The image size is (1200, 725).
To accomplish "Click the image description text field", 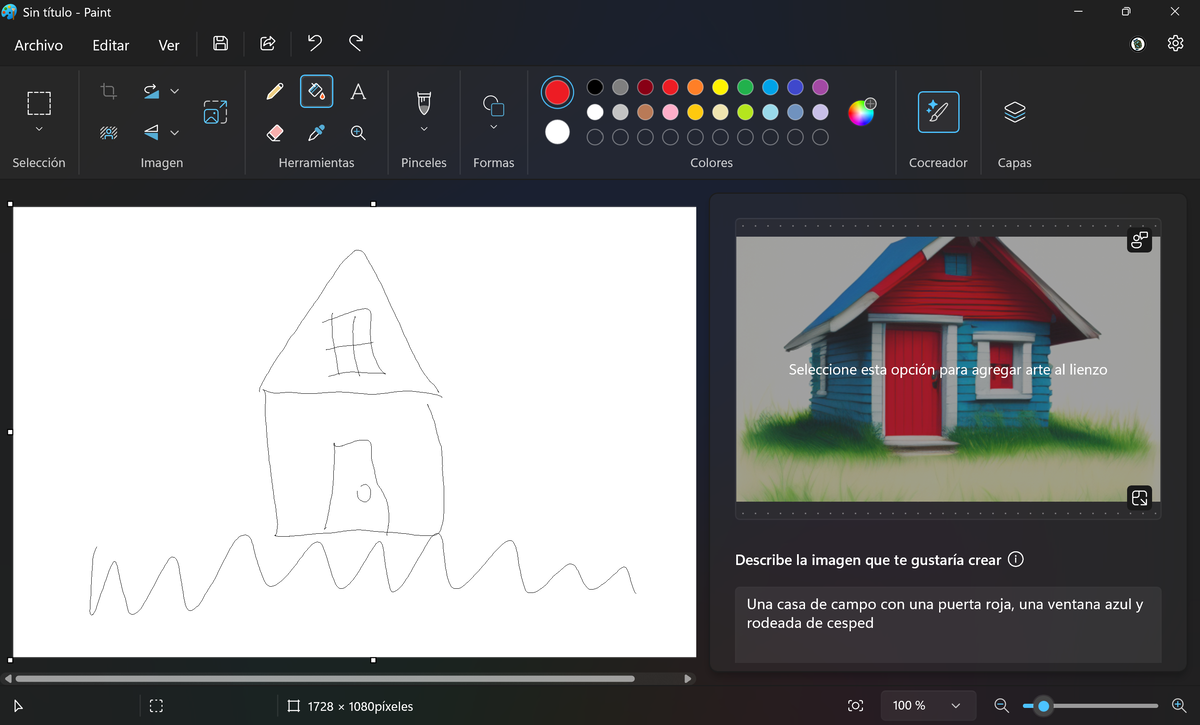I will (x=947, y=622).
